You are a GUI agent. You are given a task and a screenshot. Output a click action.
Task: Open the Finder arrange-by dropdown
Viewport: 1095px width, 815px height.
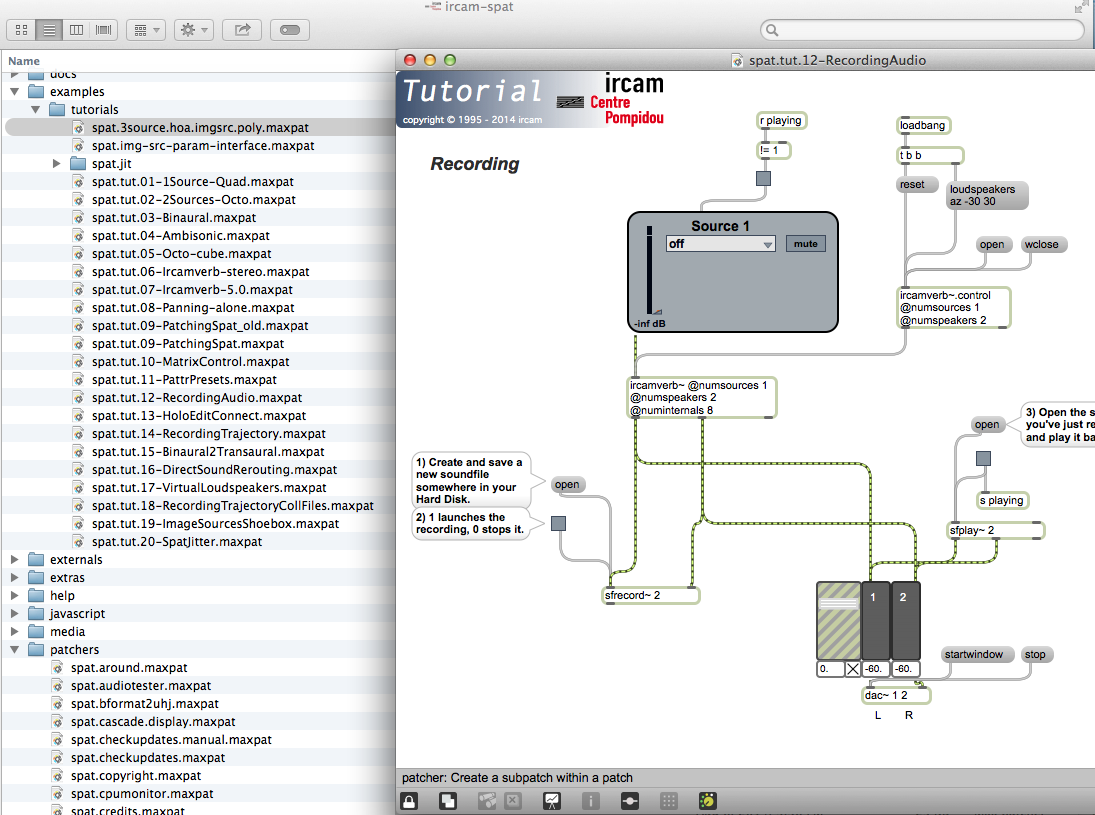pos(146,30)
